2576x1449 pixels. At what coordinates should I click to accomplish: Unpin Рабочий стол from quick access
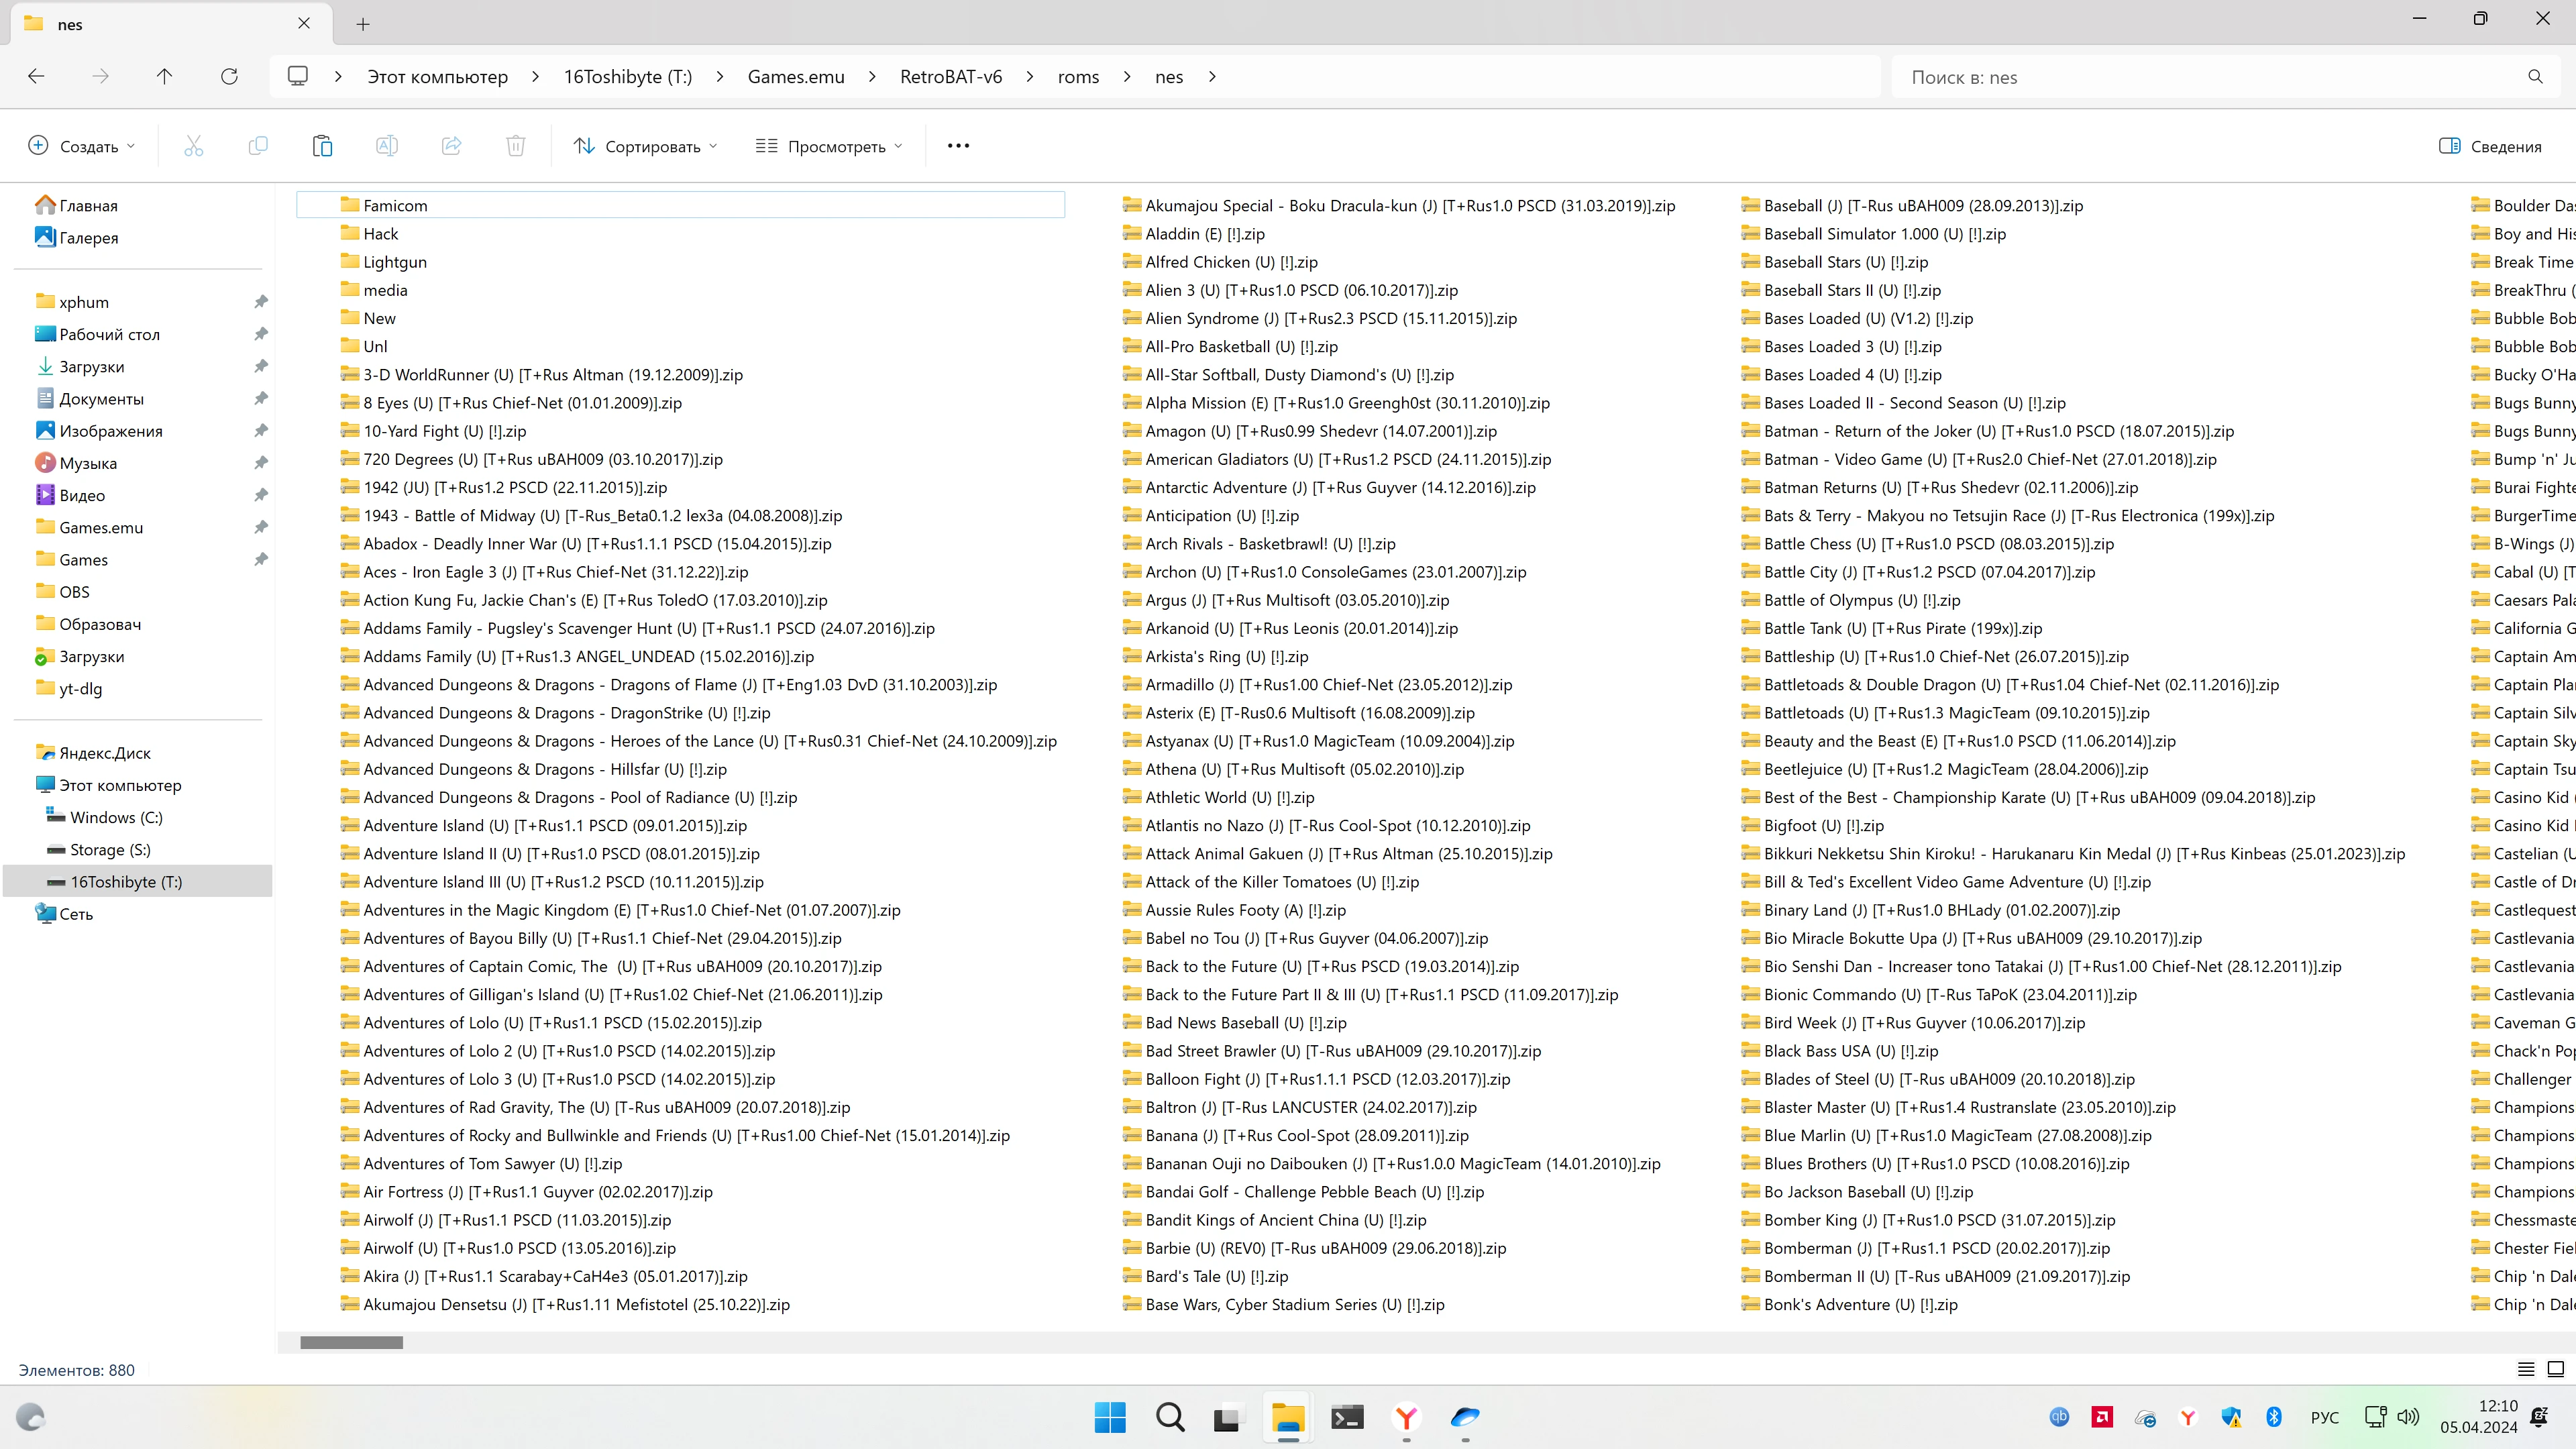pos(261,334)
